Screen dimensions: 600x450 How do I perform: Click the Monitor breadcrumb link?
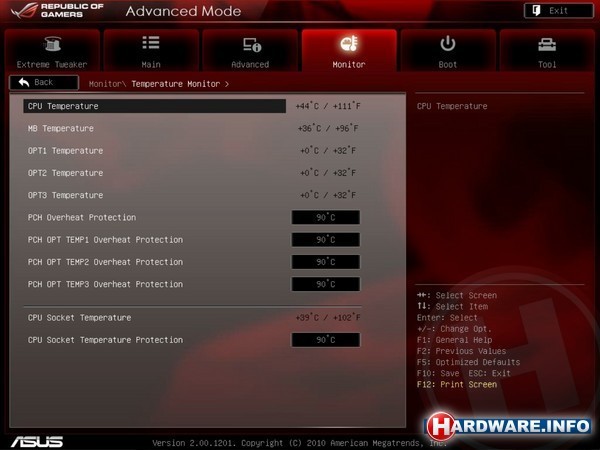(106, 84)
